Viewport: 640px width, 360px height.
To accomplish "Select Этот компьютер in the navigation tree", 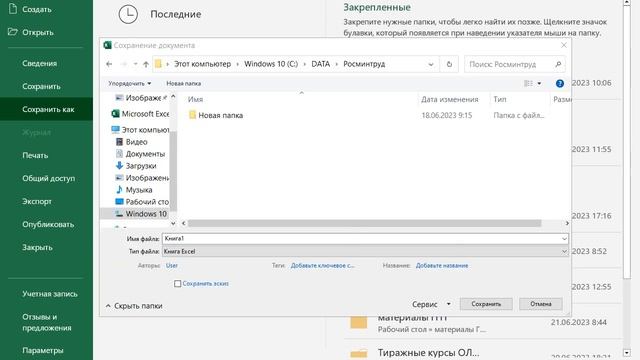I will pos(140,130).
